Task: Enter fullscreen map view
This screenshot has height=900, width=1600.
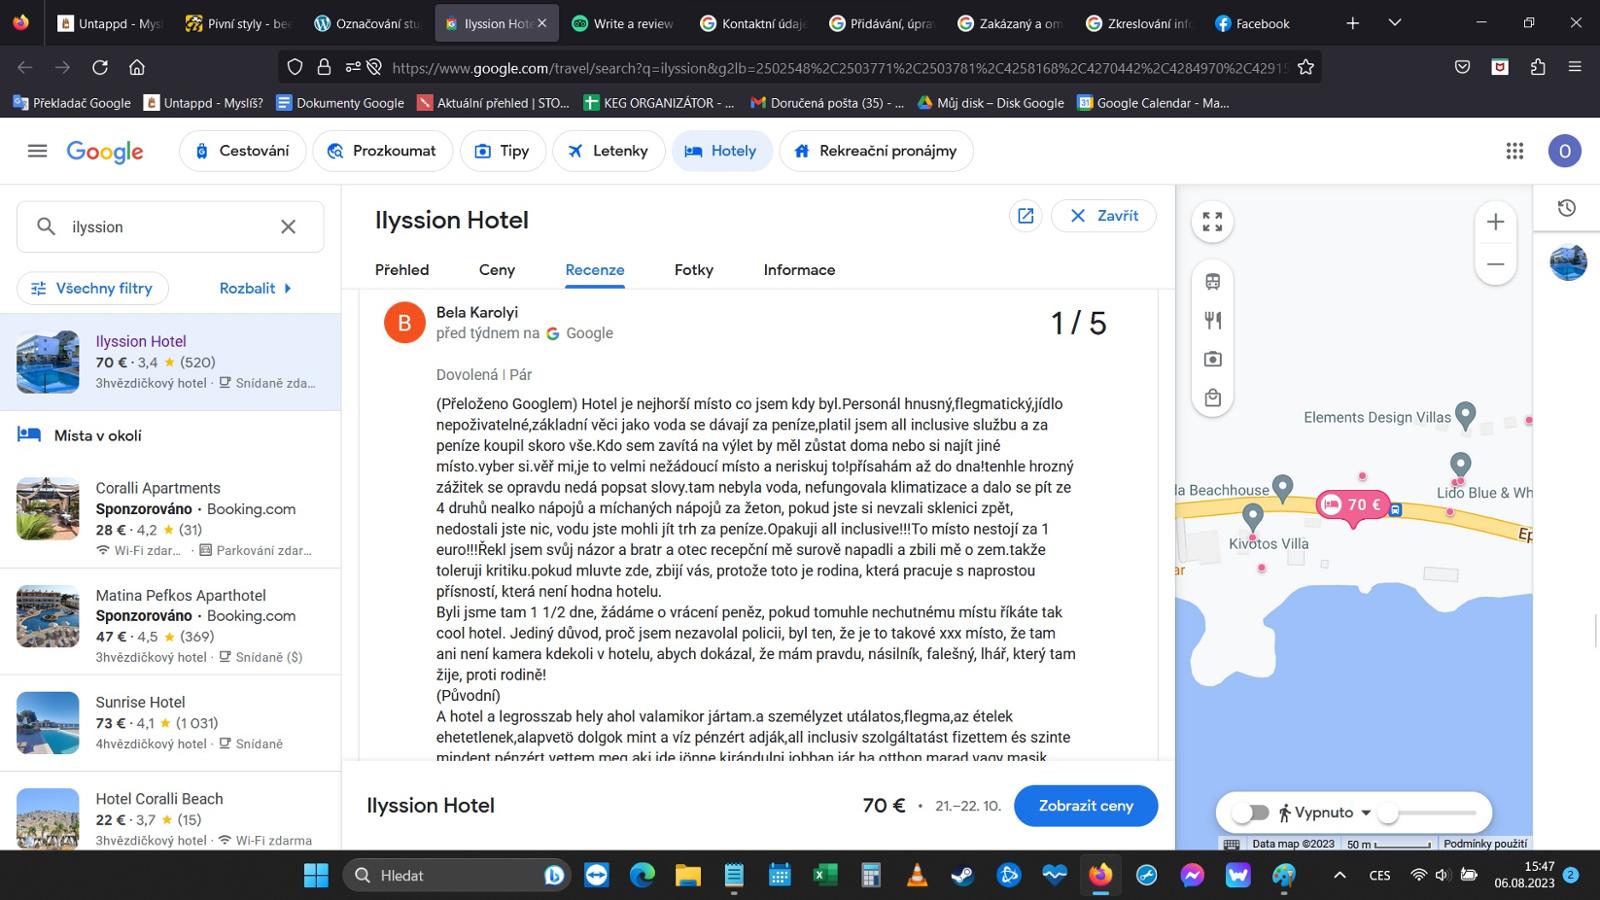Action: [x=1212, y=222]
